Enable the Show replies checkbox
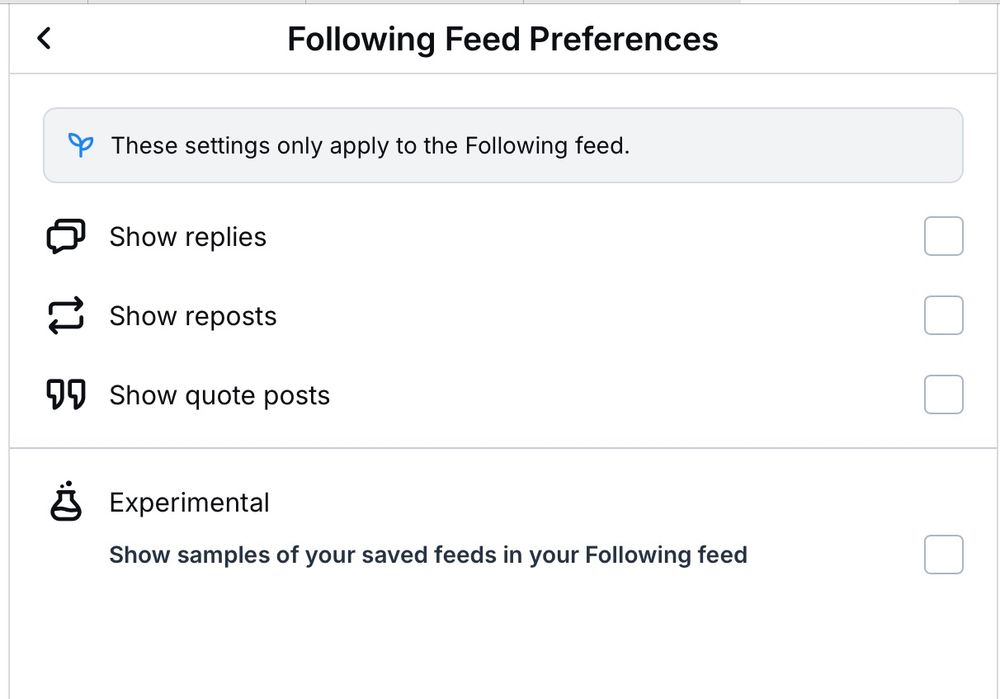 943,236
